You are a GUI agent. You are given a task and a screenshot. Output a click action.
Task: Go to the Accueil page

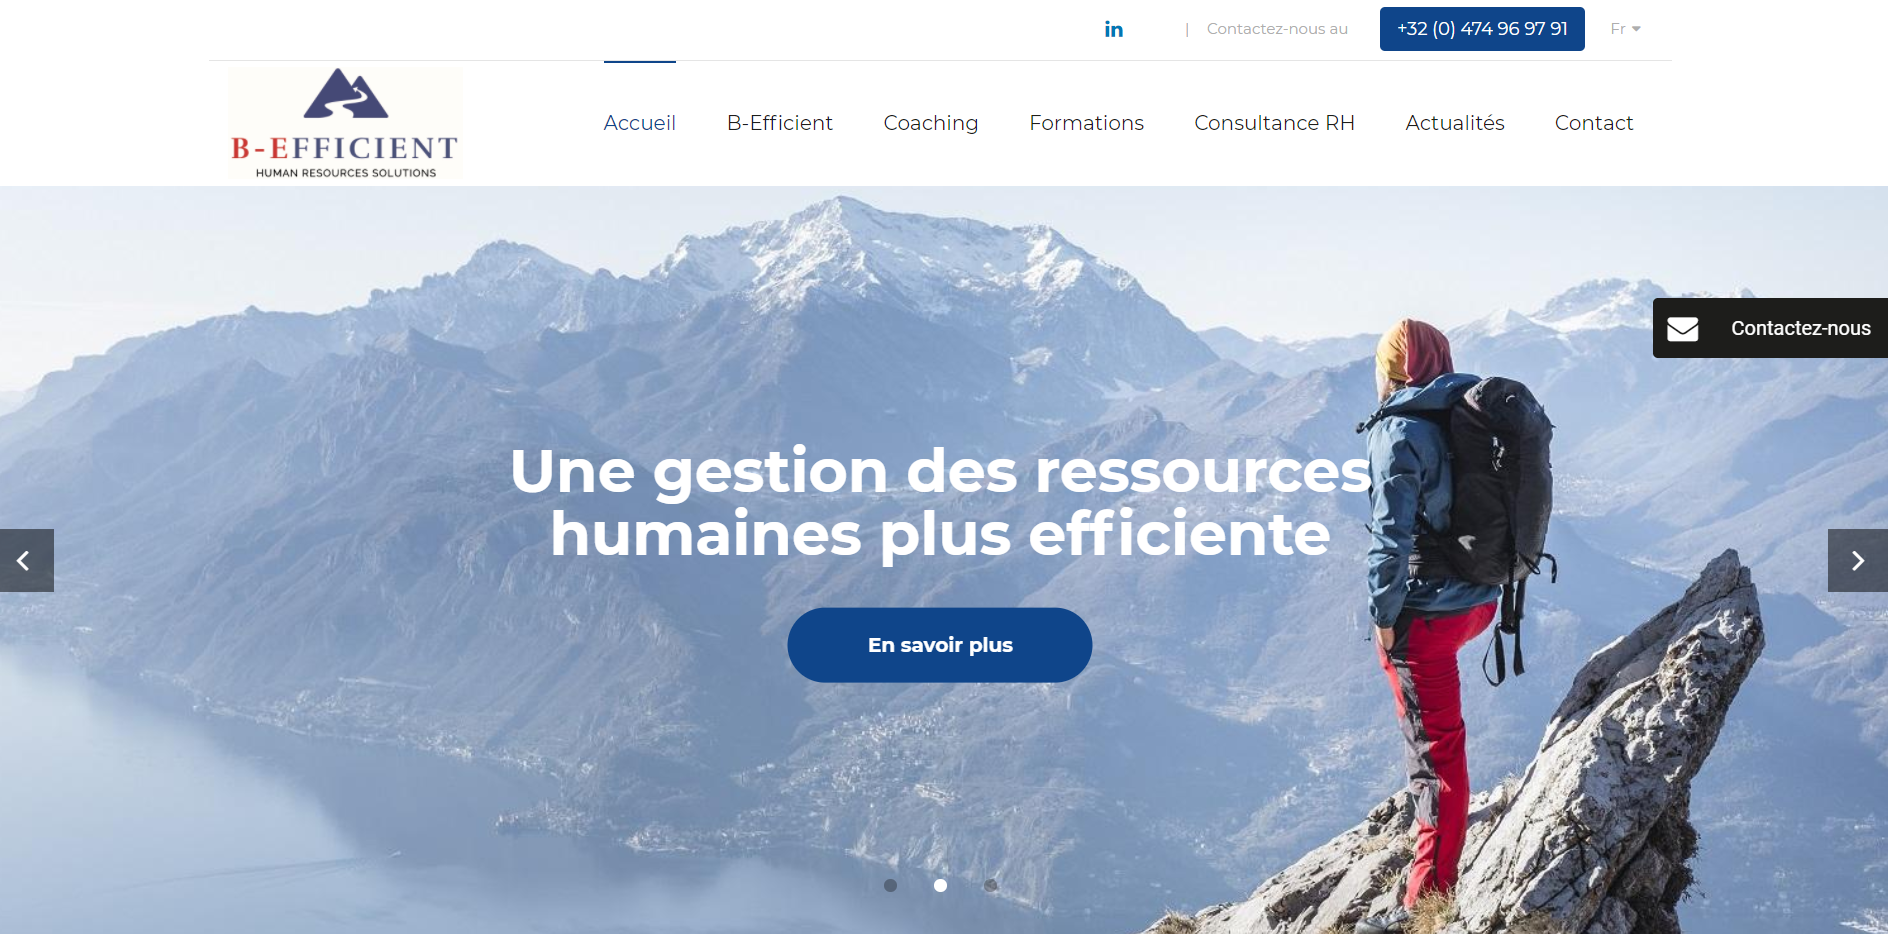click(x=640, y=123)
